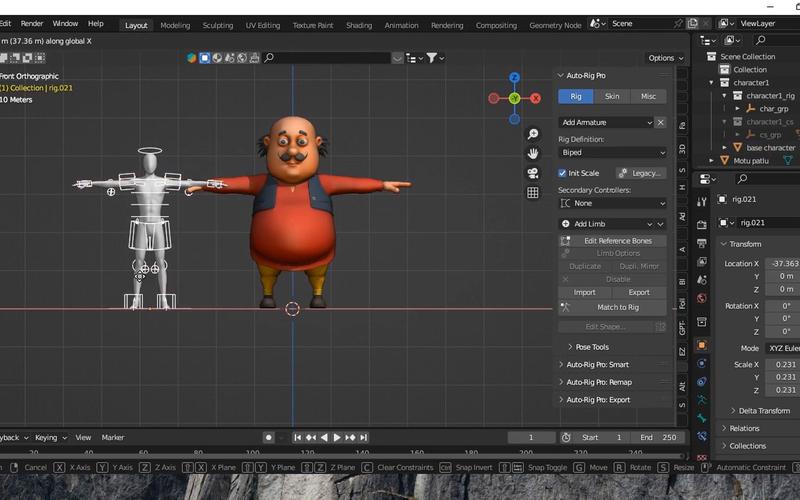Switch to the Modeling workspace tab
Screen dimensions: 800x500
click(x=175, y=25)
